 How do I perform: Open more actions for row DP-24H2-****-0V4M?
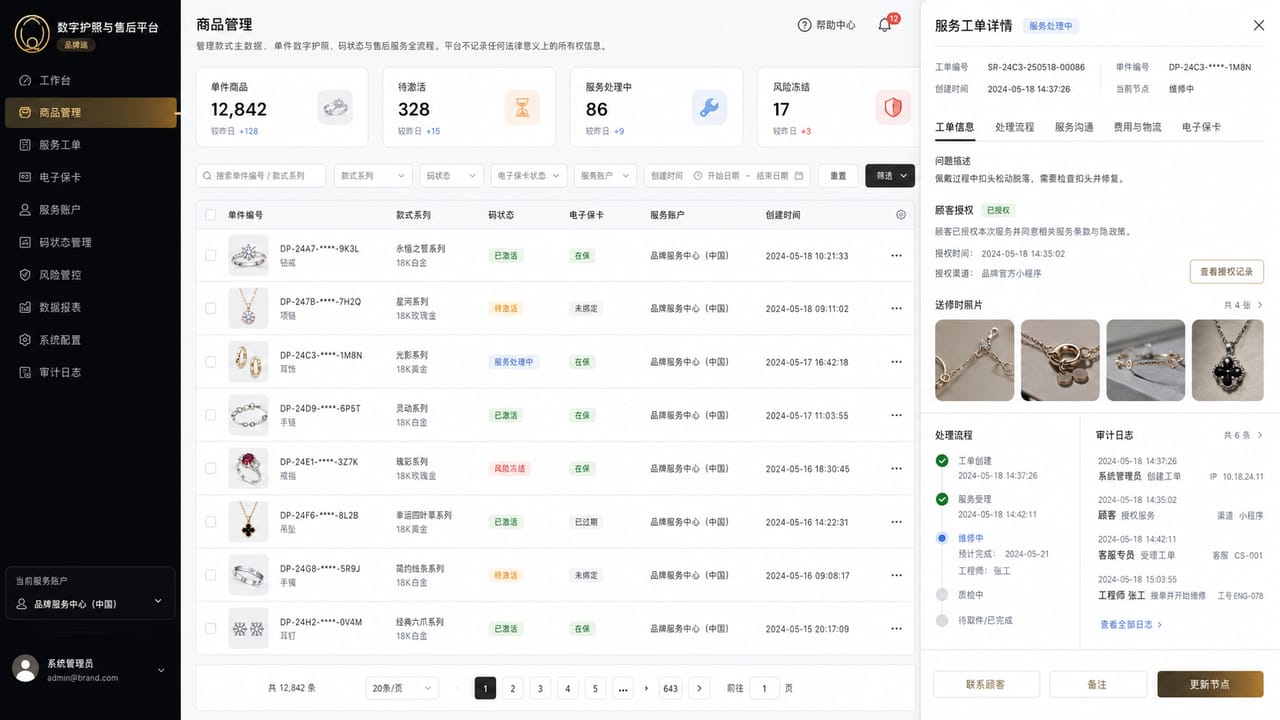pyautogui.click(x=896, y=629)
